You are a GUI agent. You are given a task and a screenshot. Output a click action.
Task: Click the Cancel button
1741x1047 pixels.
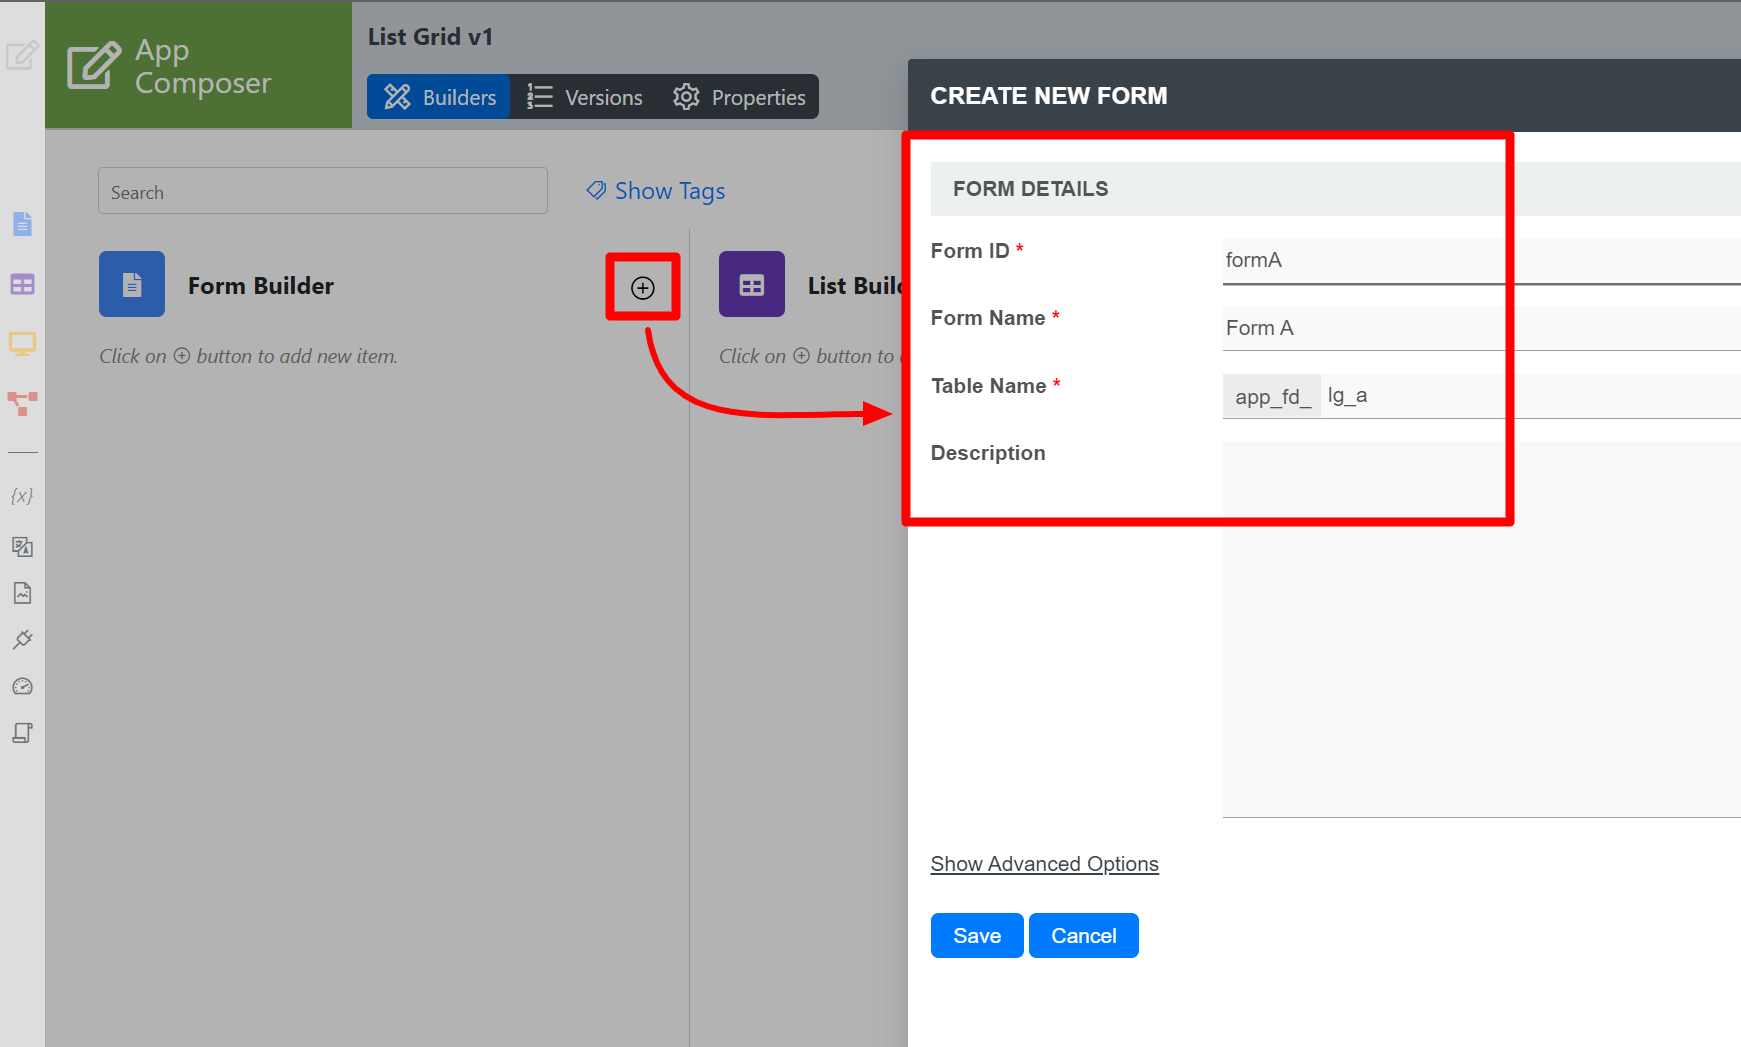coord(1083,936)
